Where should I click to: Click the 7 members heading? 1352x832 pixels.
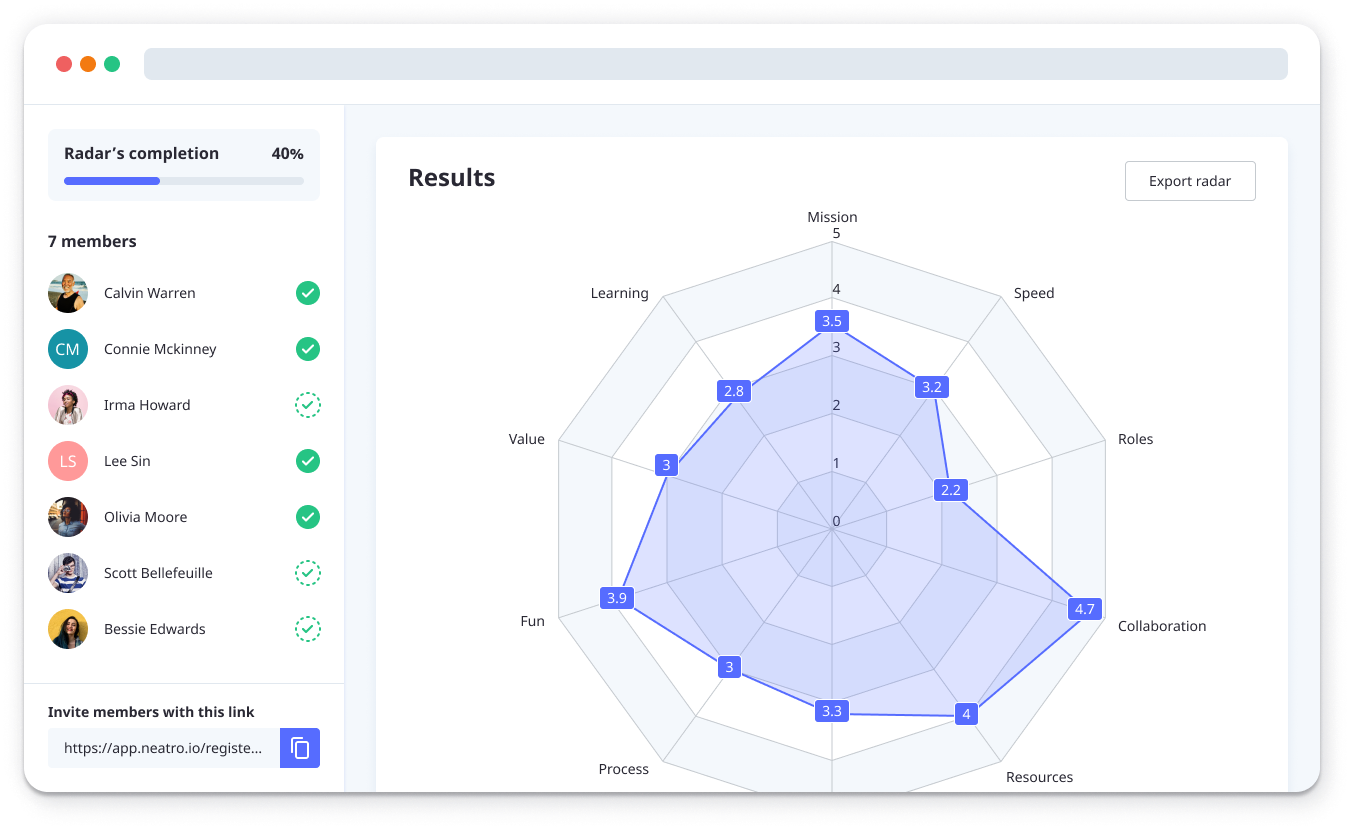[92, 241]
